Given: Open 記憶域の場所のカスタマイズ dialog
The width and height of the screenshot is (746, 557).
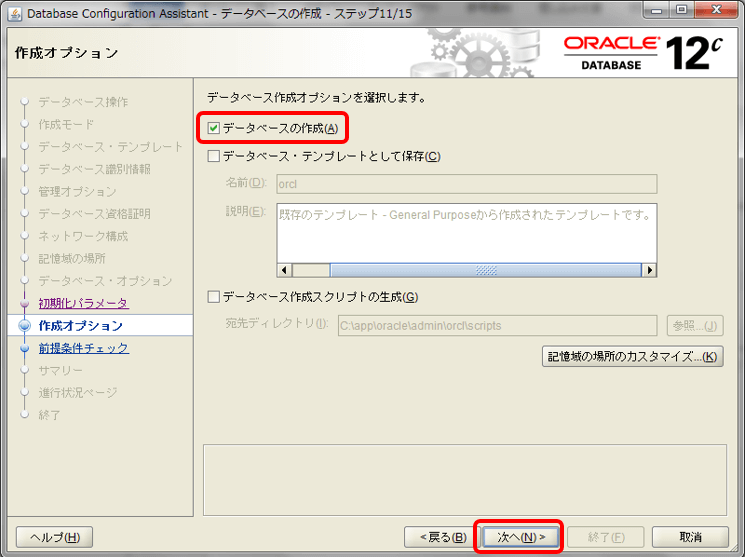Looking at the screenshot, I should coord(632,356).
